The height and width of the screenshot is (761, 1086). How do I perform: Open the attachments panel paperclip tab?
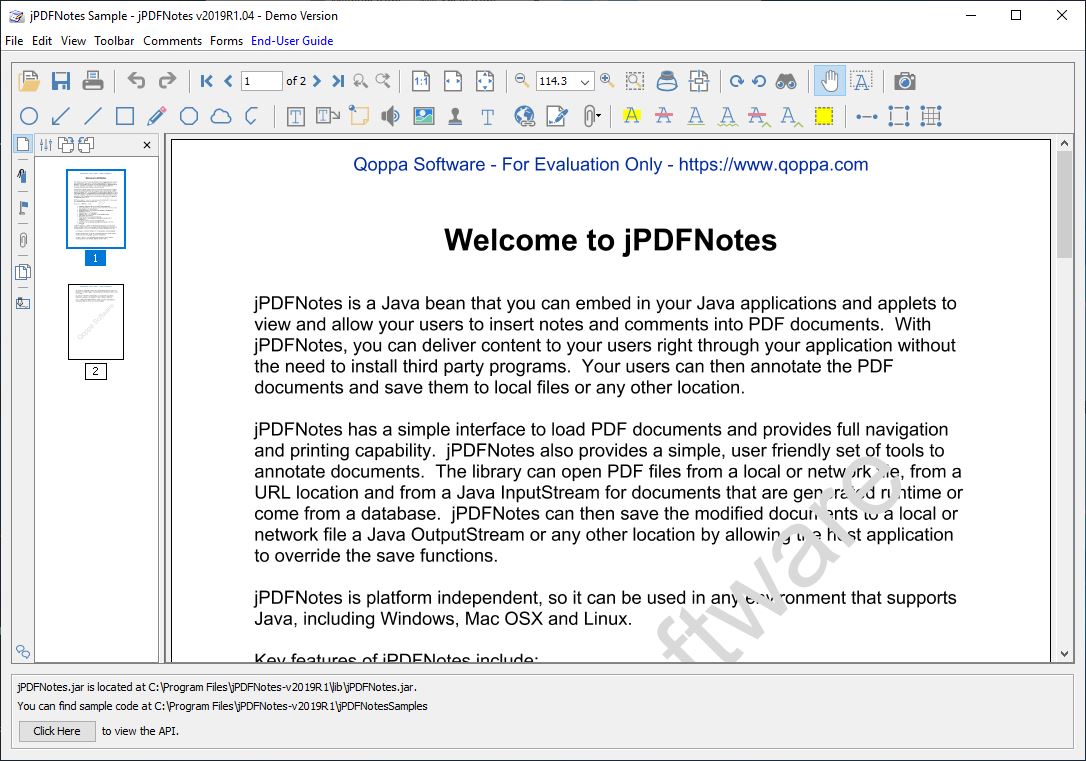(23, 240)
